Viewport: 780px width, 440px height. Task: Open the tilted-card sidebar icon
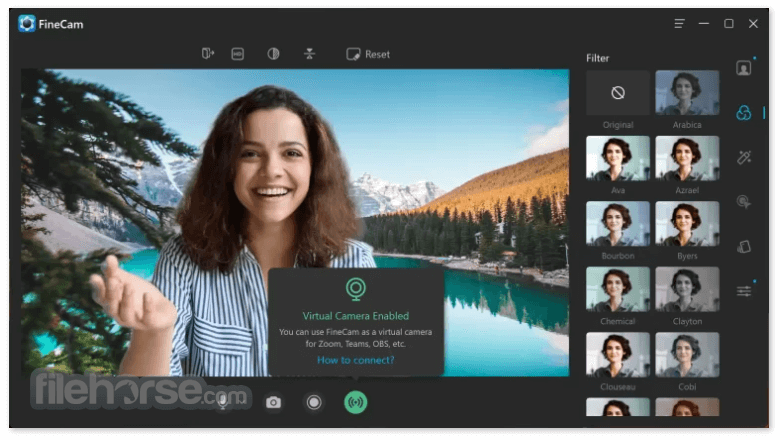744,247
